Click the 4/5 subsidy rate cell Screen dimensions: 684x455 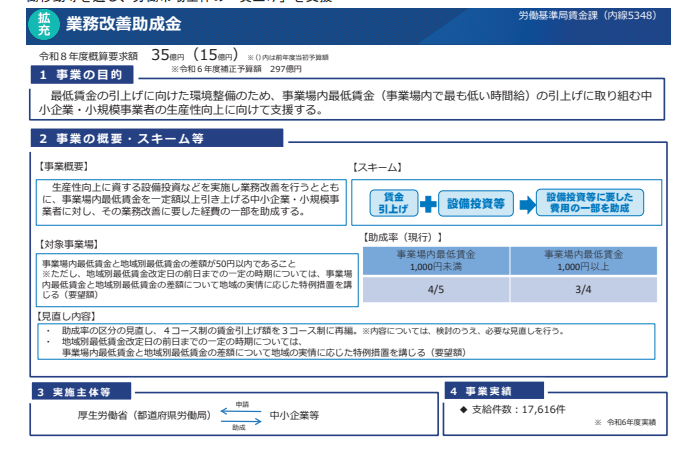click(436, 290)
